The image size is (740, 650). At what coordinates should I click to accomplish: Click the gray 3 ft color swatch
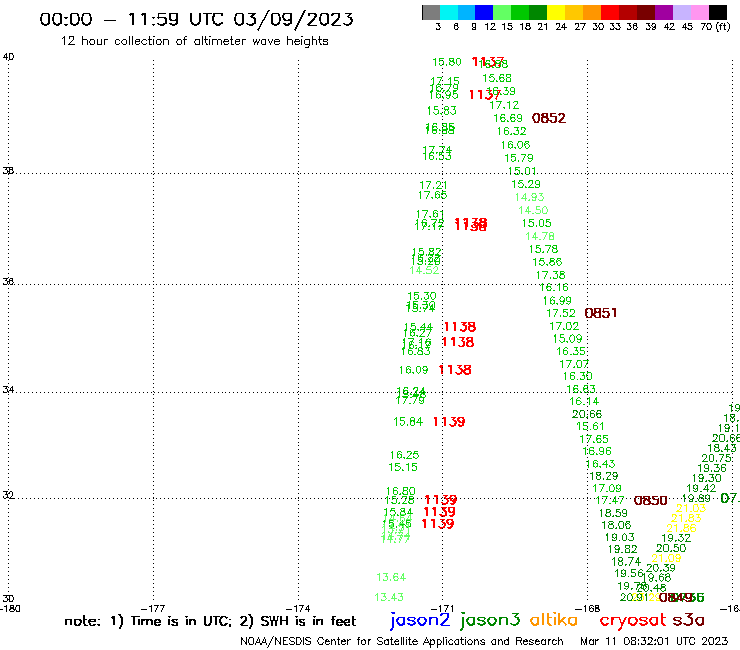(431, 12)
